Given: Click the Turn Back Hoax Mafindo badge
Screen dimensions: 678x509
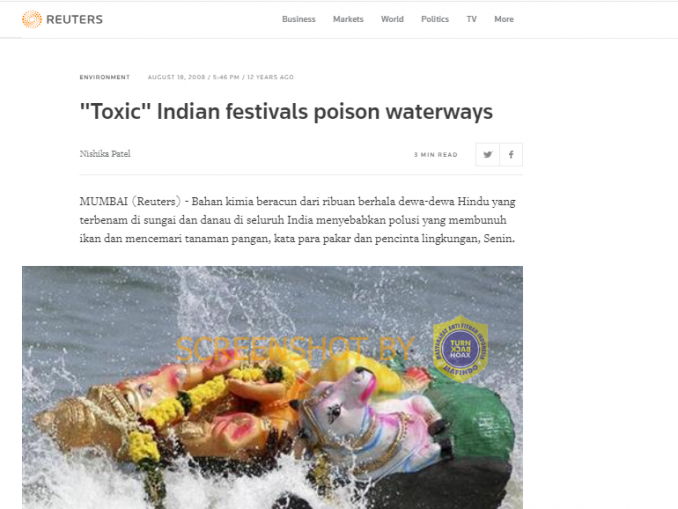Looking at the screenshot, I should (461, 349).
